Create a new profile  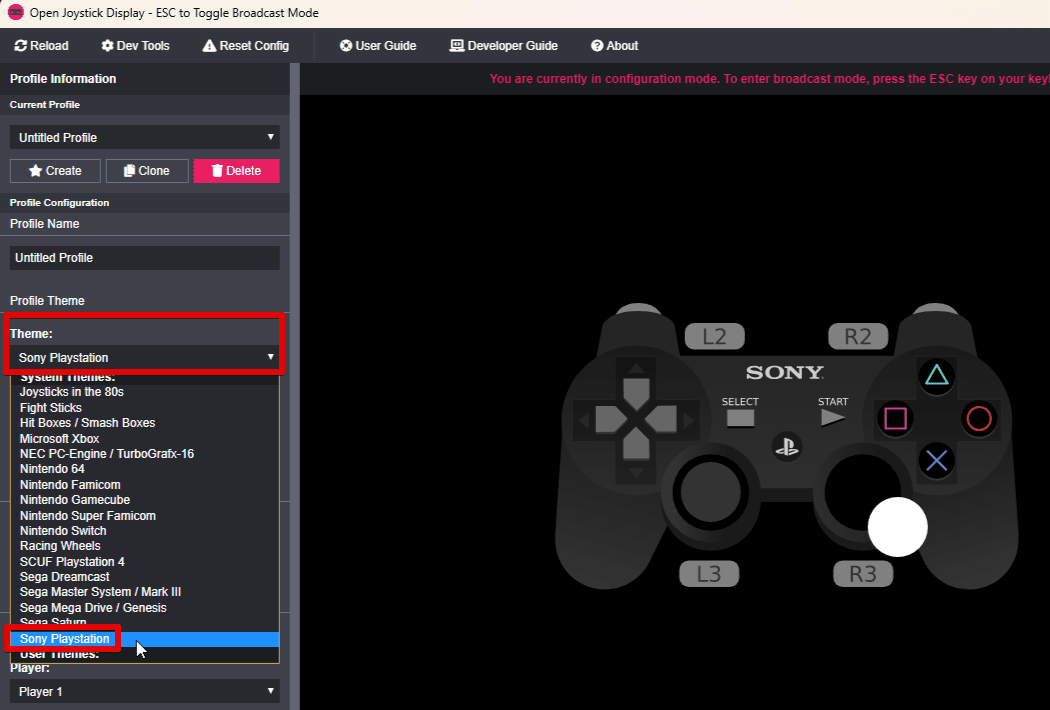[55, 171]
